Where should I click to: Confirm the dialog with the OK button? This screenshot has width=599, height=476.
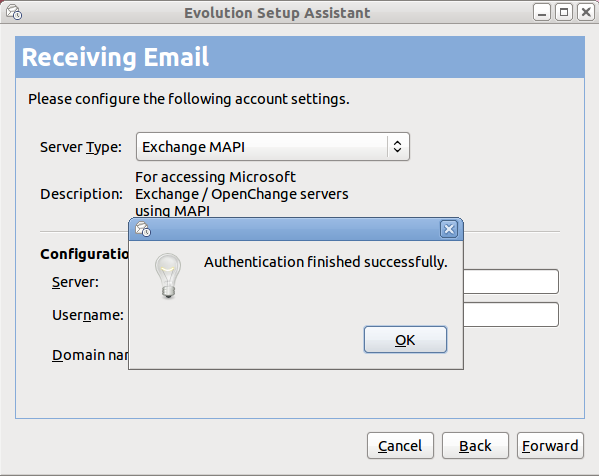(x=405, y=340)
